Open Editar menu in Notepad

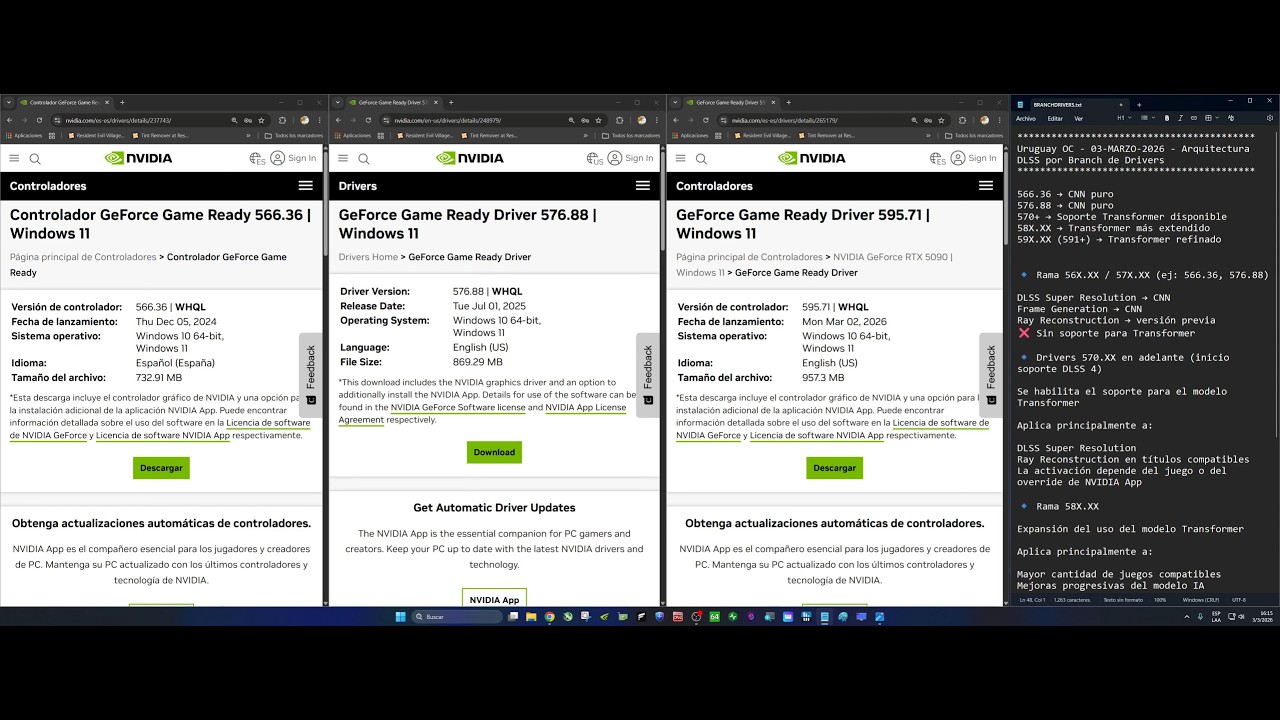[x=1055, y=118]
